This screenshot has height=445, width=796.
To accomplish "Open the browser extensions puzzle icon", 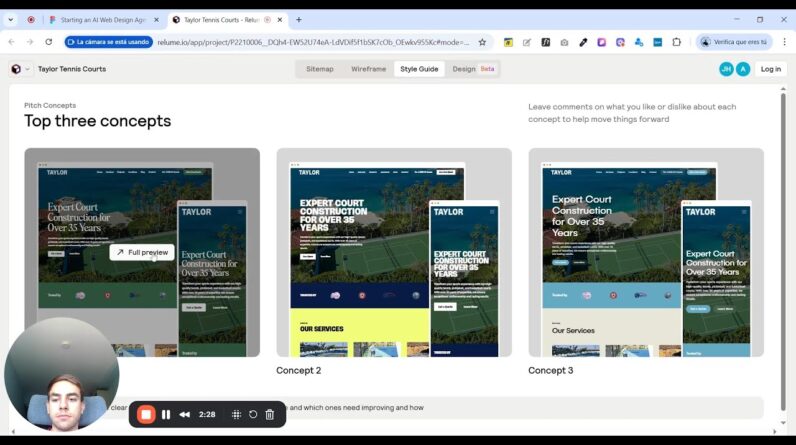I will [x=677, y=42].
